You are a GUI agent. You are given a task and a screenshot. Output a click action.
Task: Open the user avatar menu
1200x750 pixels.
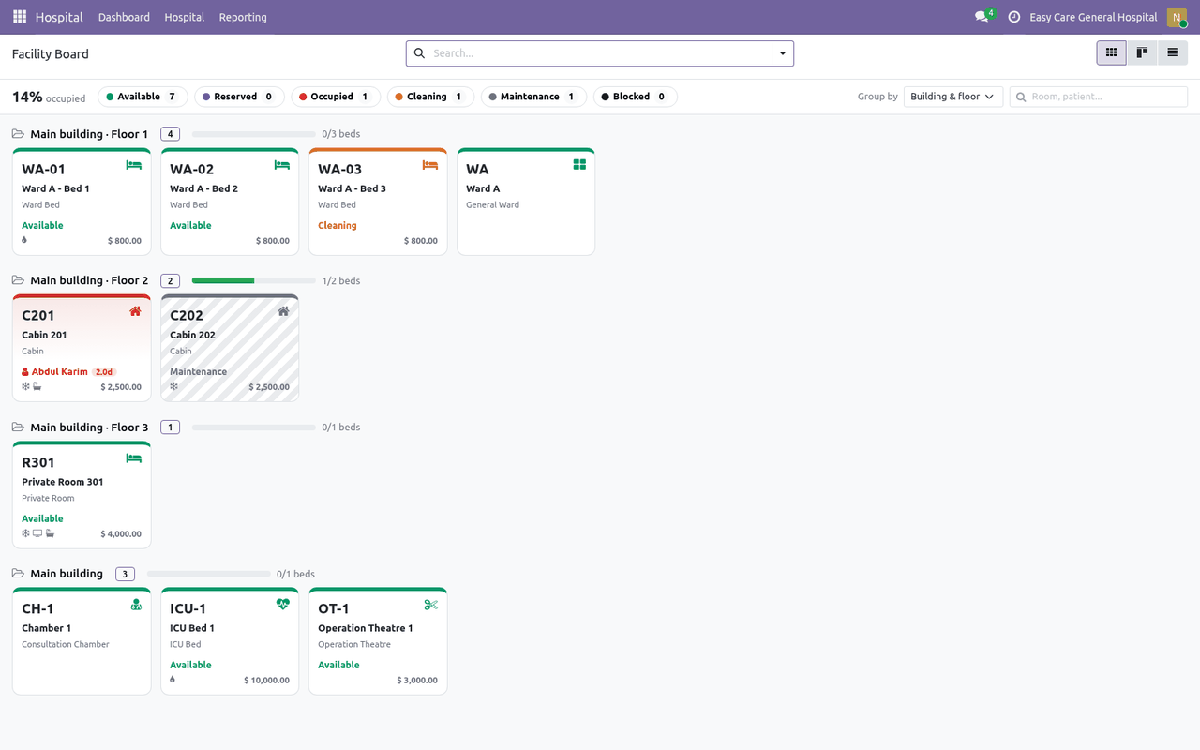1177,17
